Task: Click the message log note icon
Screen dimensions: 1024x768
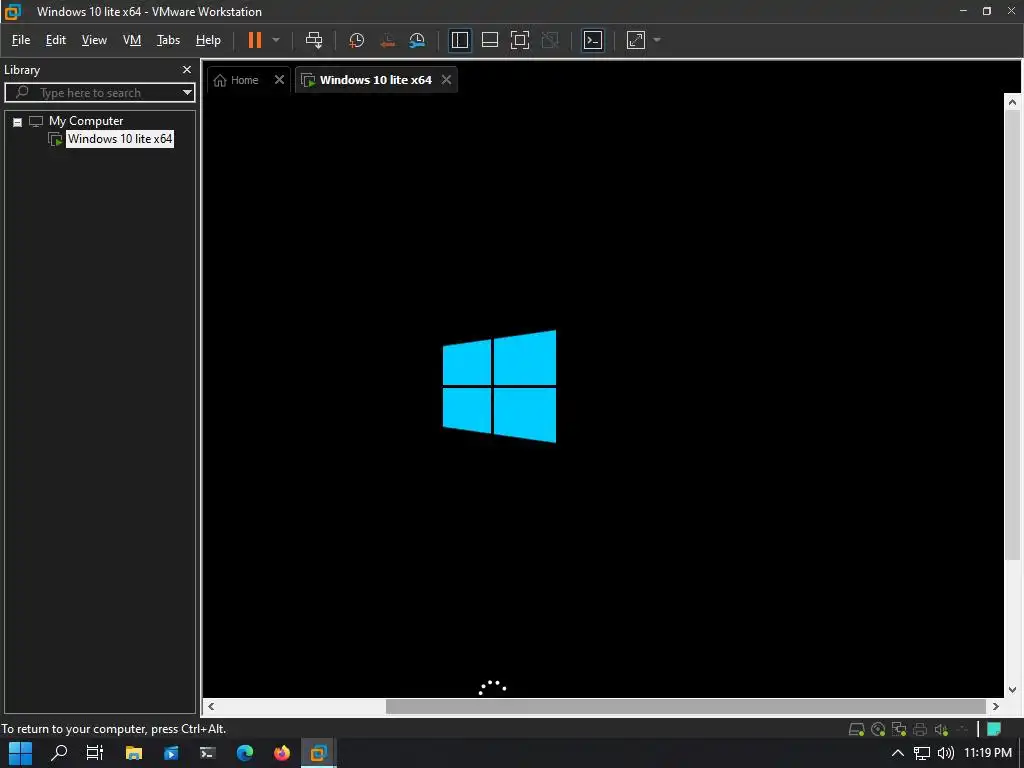Action: [x=995, y=729]
